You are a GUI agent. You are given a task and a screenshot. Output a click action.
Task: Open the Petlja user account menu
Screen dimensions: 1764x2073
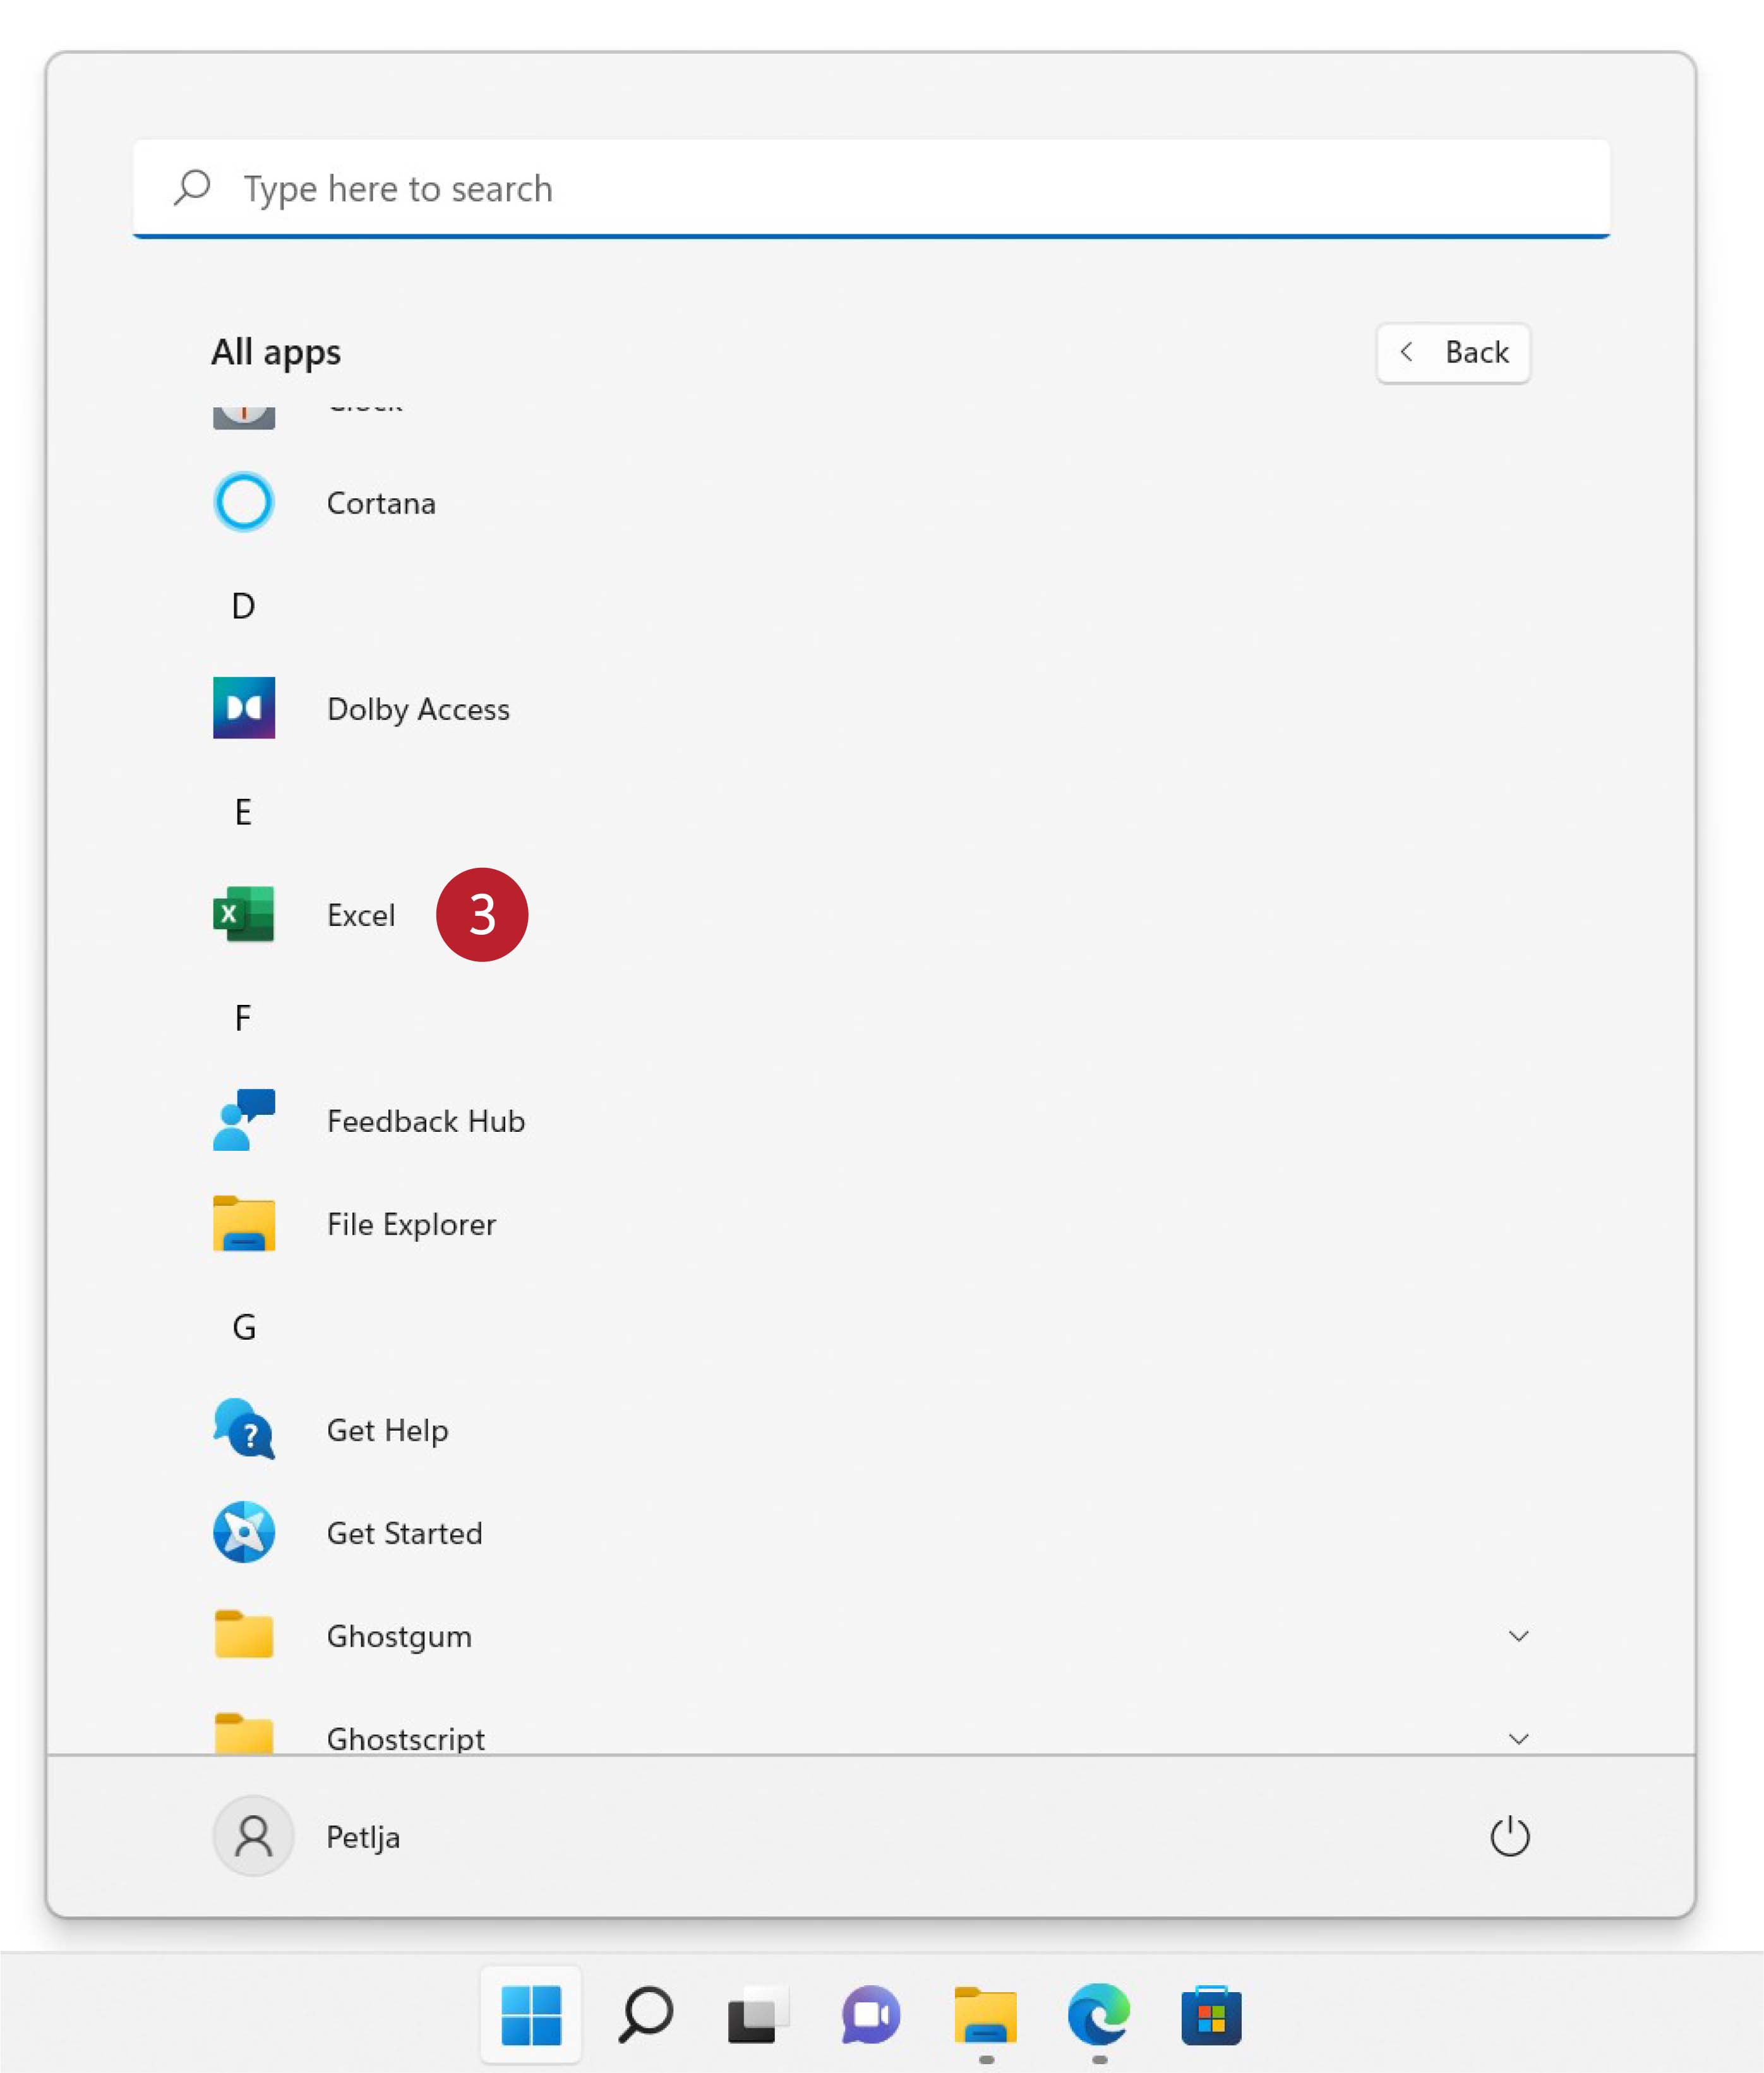coord(306,1837)
